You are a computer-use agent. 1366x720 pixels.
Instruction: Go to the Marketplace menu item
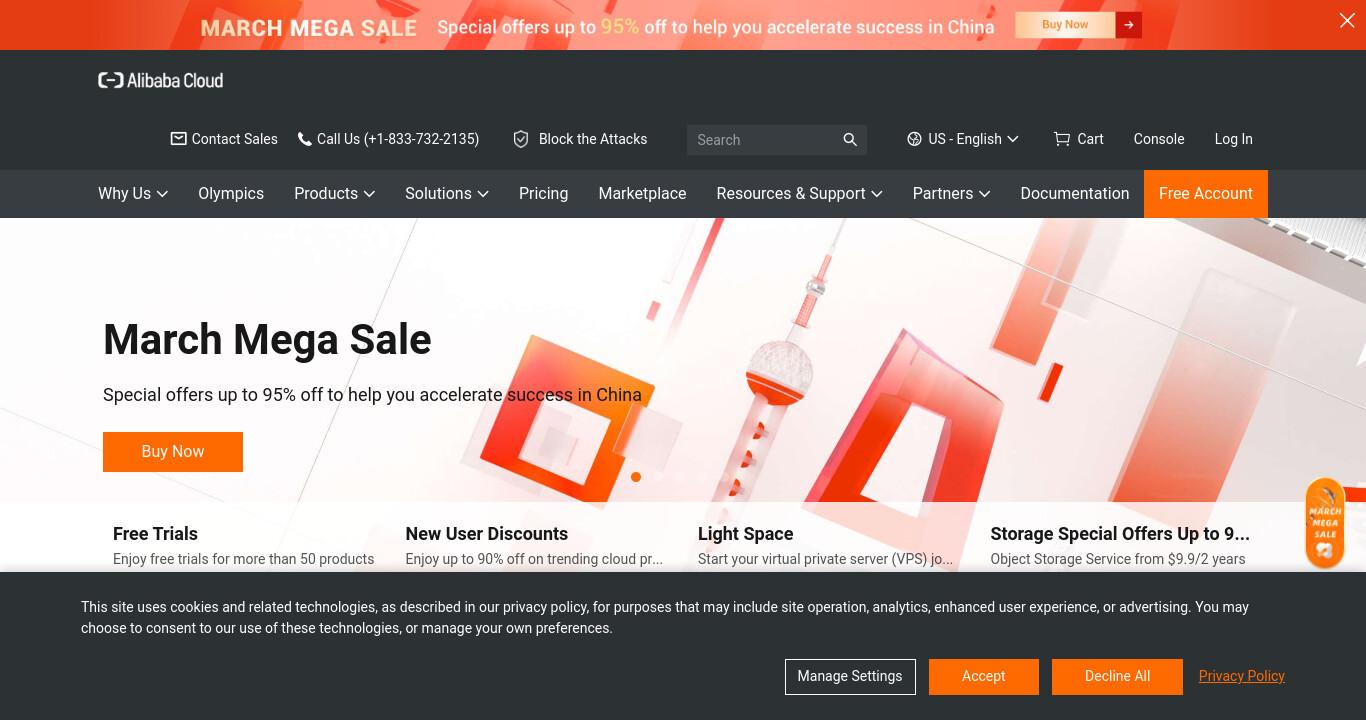[642, 194]
